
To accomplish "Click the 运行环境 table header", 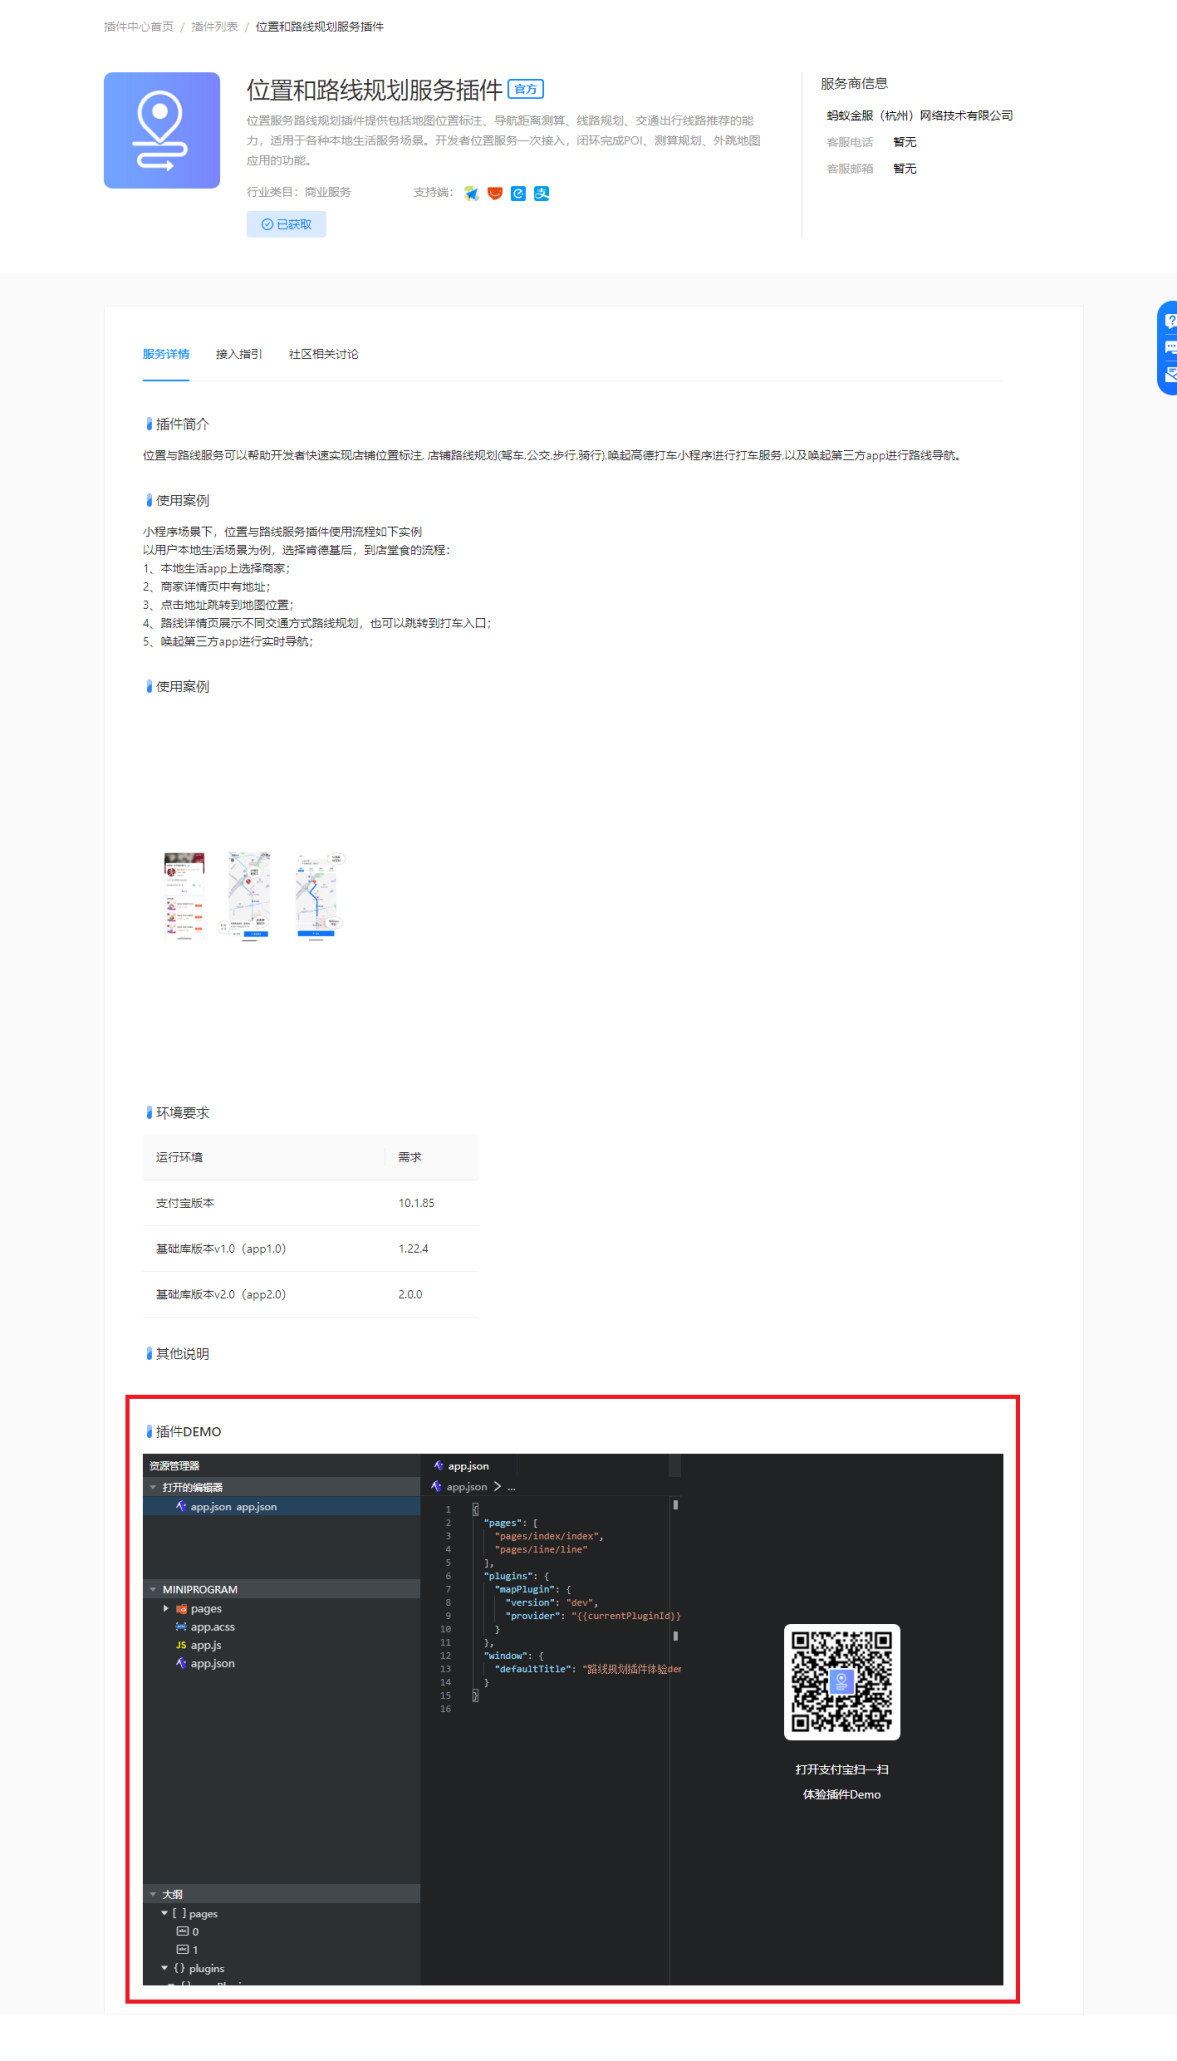I will point(179,1157).
